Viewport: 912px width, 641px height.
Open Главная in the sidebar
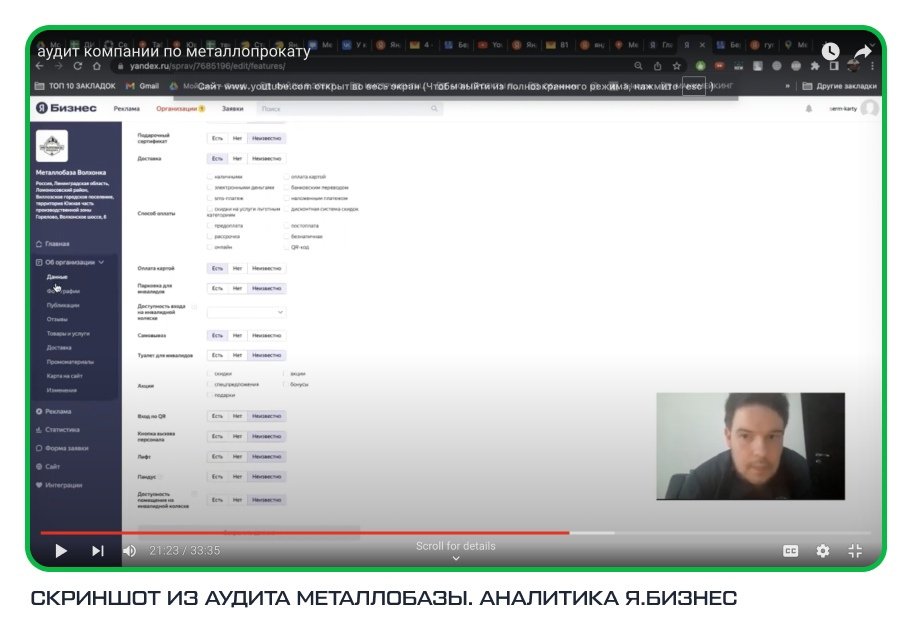52,244
